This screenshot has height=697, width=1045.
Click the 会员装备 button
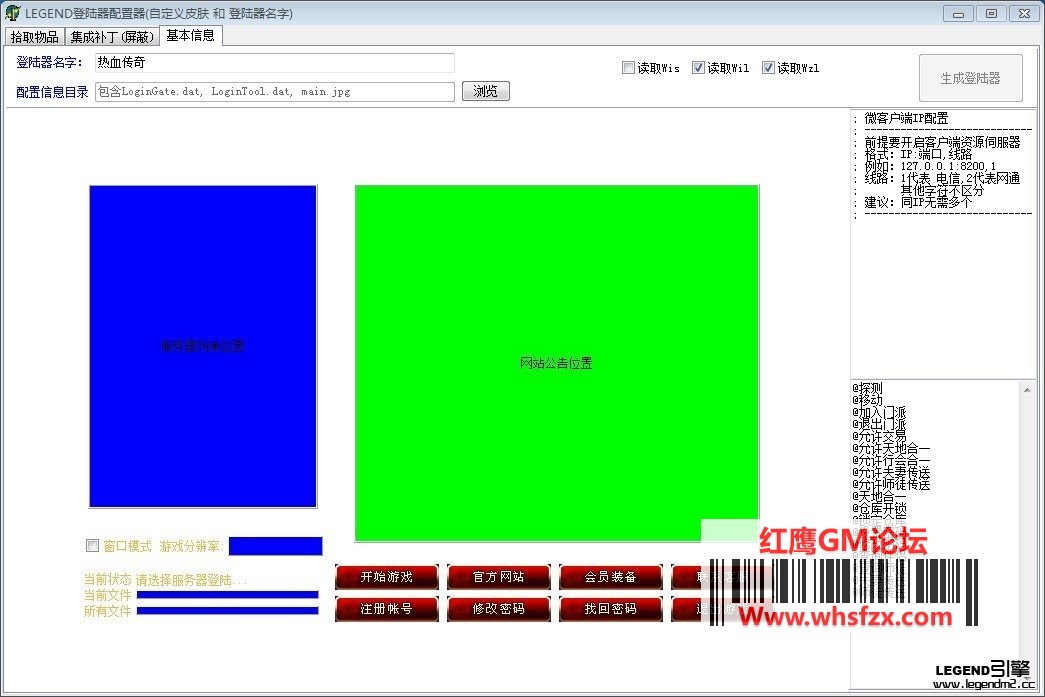pyautogui.click(x=610, y=577)
